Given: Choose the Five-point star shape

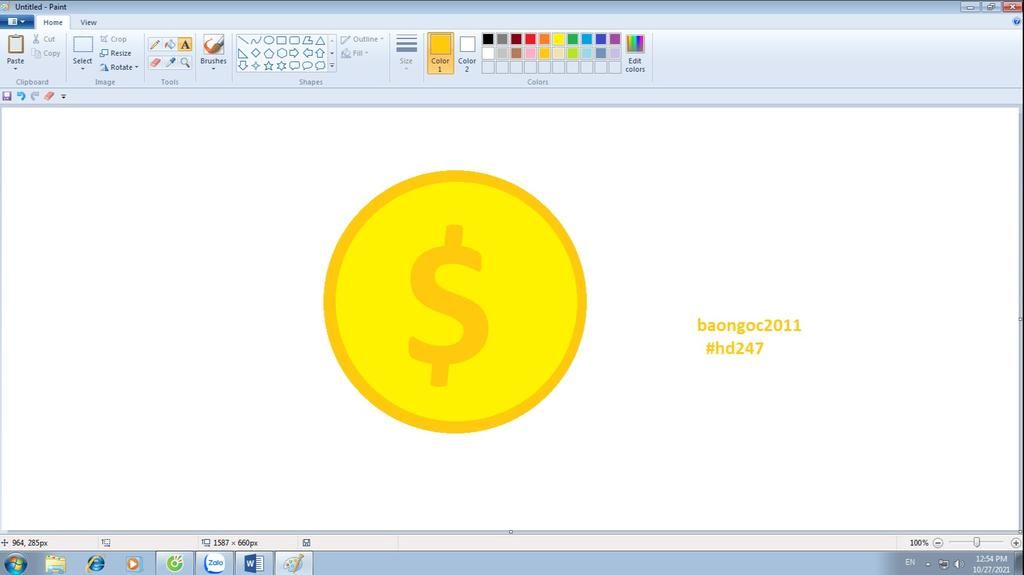Looking at the screenshot, I should [268, 65].
